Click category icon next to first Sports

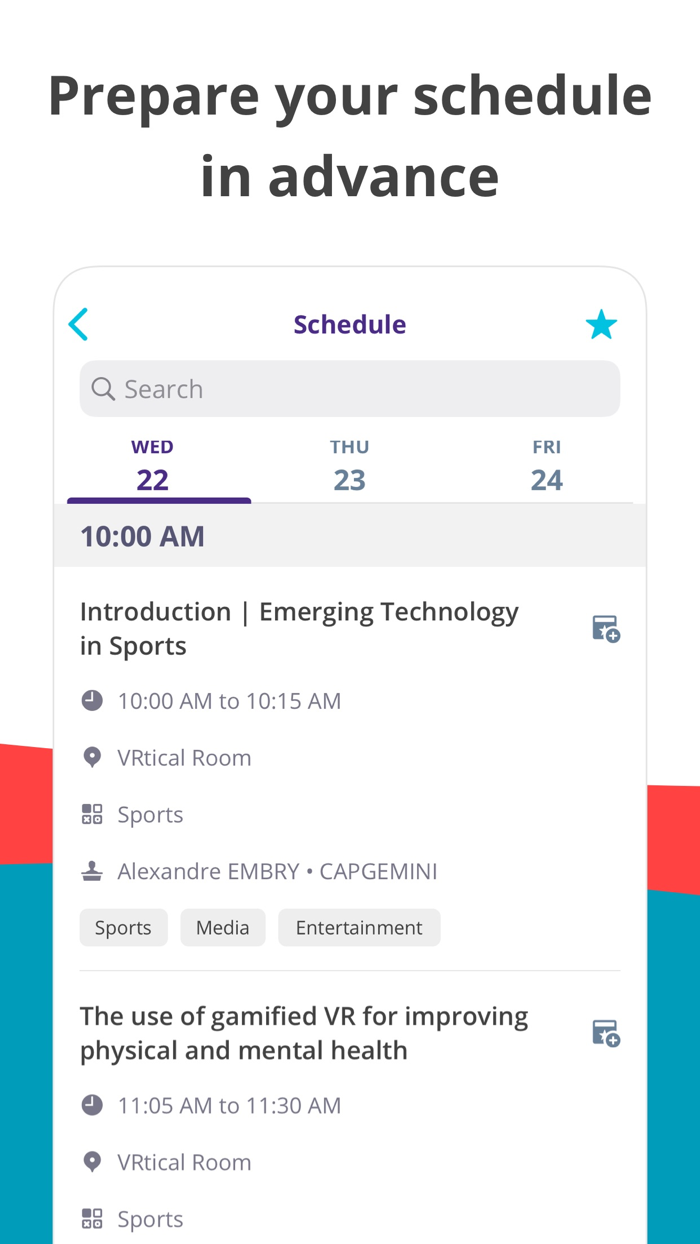pos(92,814)
